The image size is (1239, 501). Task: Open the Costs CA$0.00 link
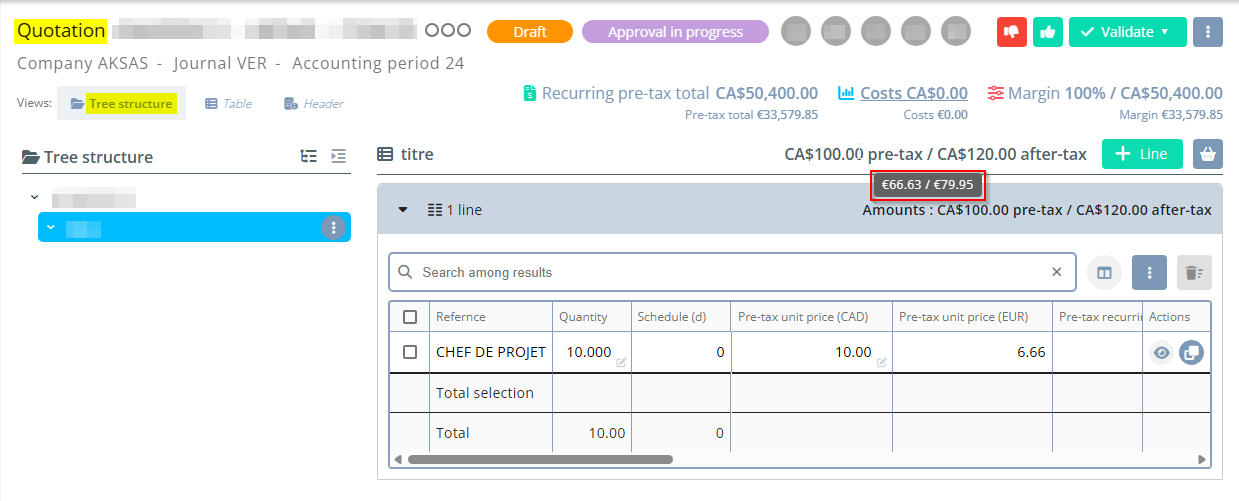(913, 93)
